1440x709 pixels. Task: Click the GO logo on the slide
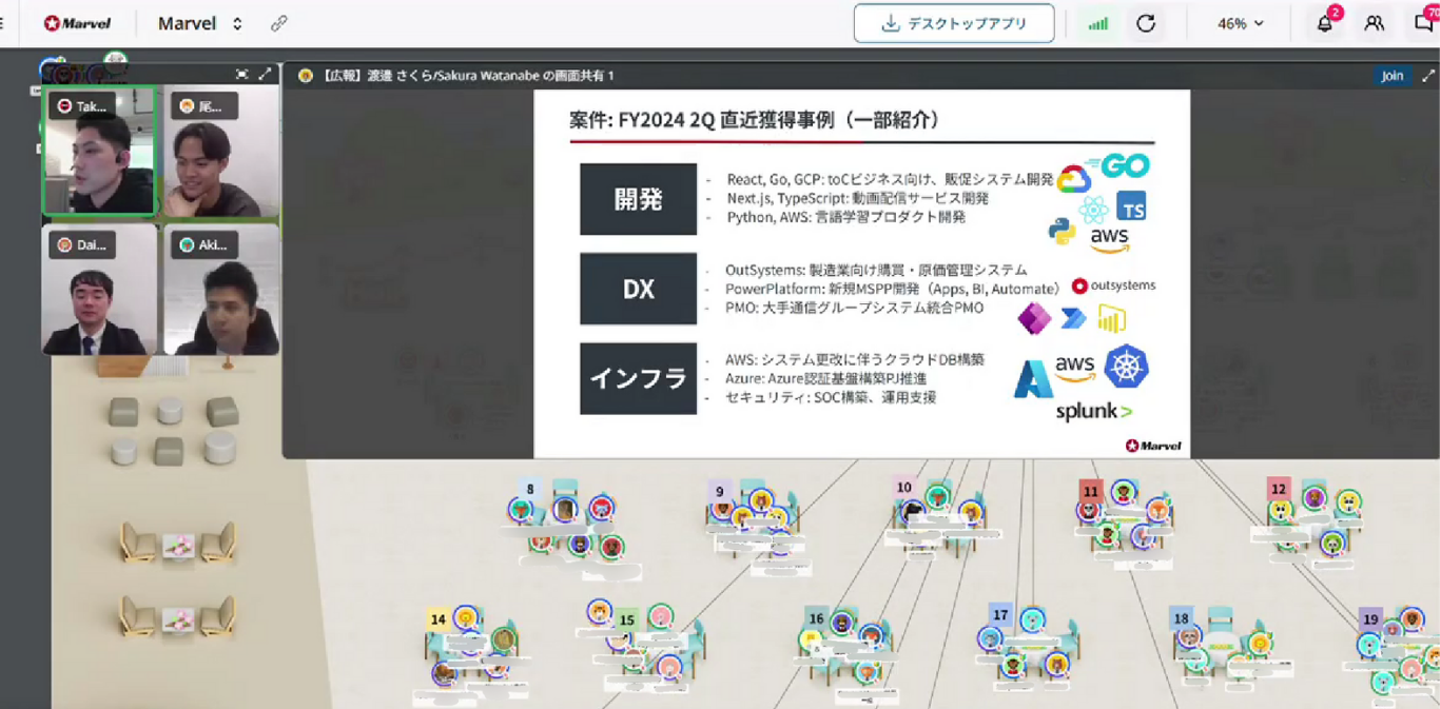(x=1120, y=166)
